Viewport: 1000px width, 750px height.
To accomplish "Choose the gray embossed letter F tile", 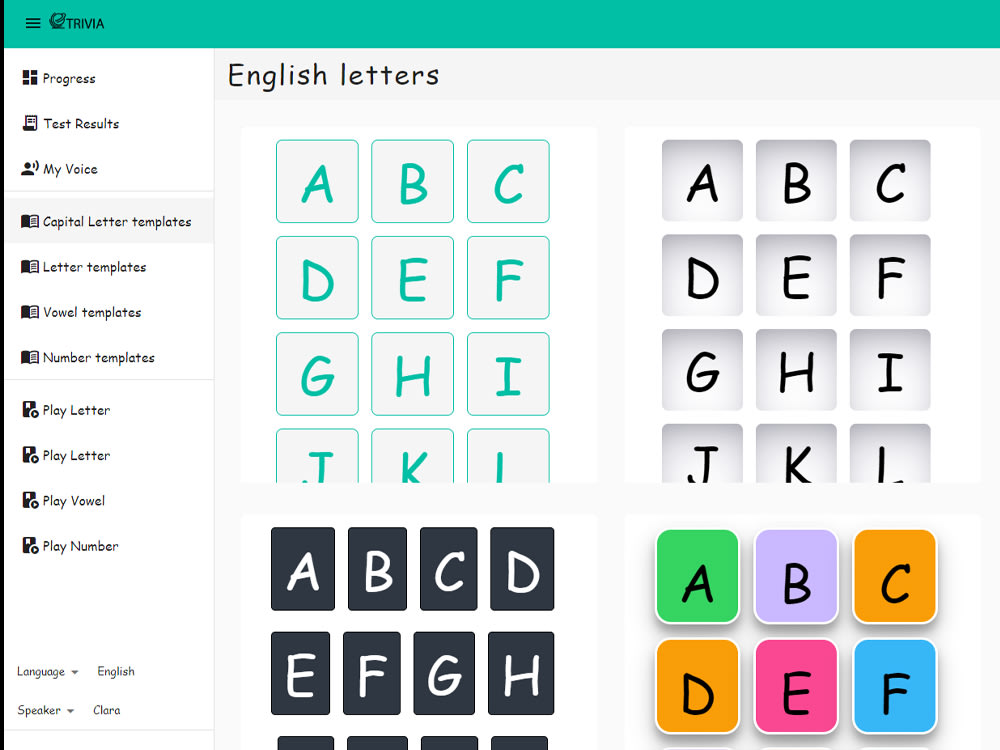I will pyautogui.click(x=890, y=275).
